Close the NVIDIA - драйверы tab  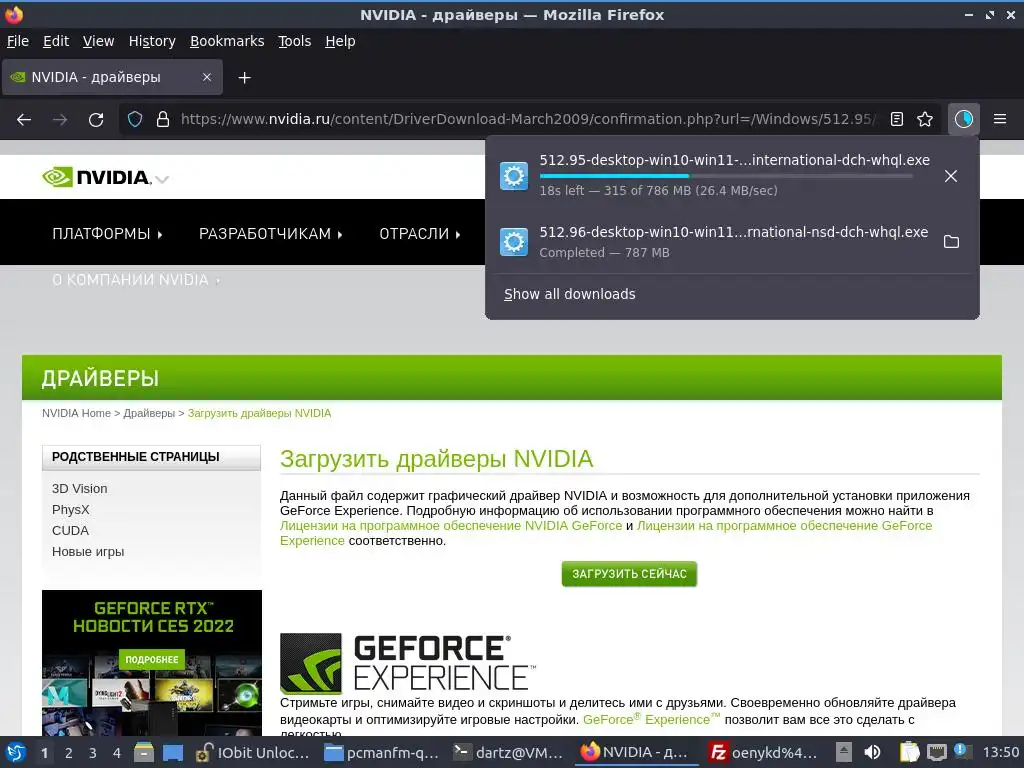pyautogui.click(x=207, y=77)
